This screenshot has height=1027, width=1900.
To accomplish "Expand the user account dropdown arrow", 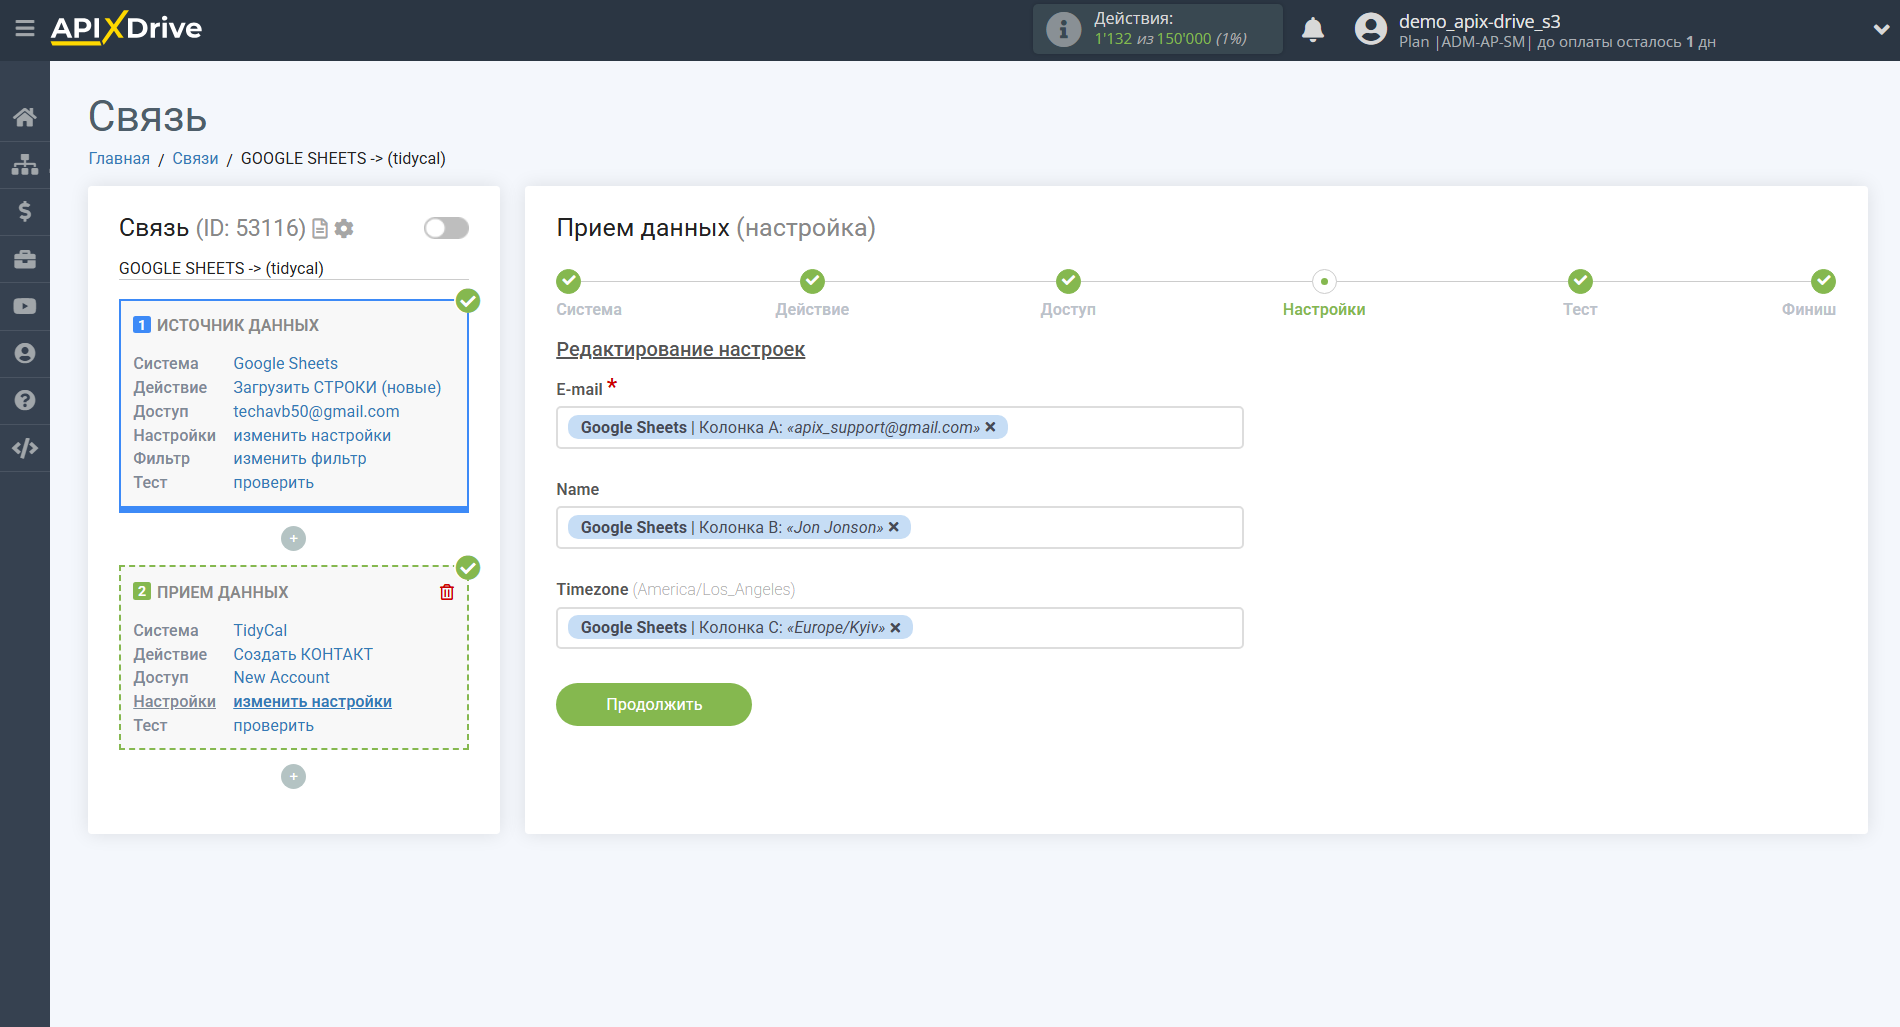I will click(1880, 30).
